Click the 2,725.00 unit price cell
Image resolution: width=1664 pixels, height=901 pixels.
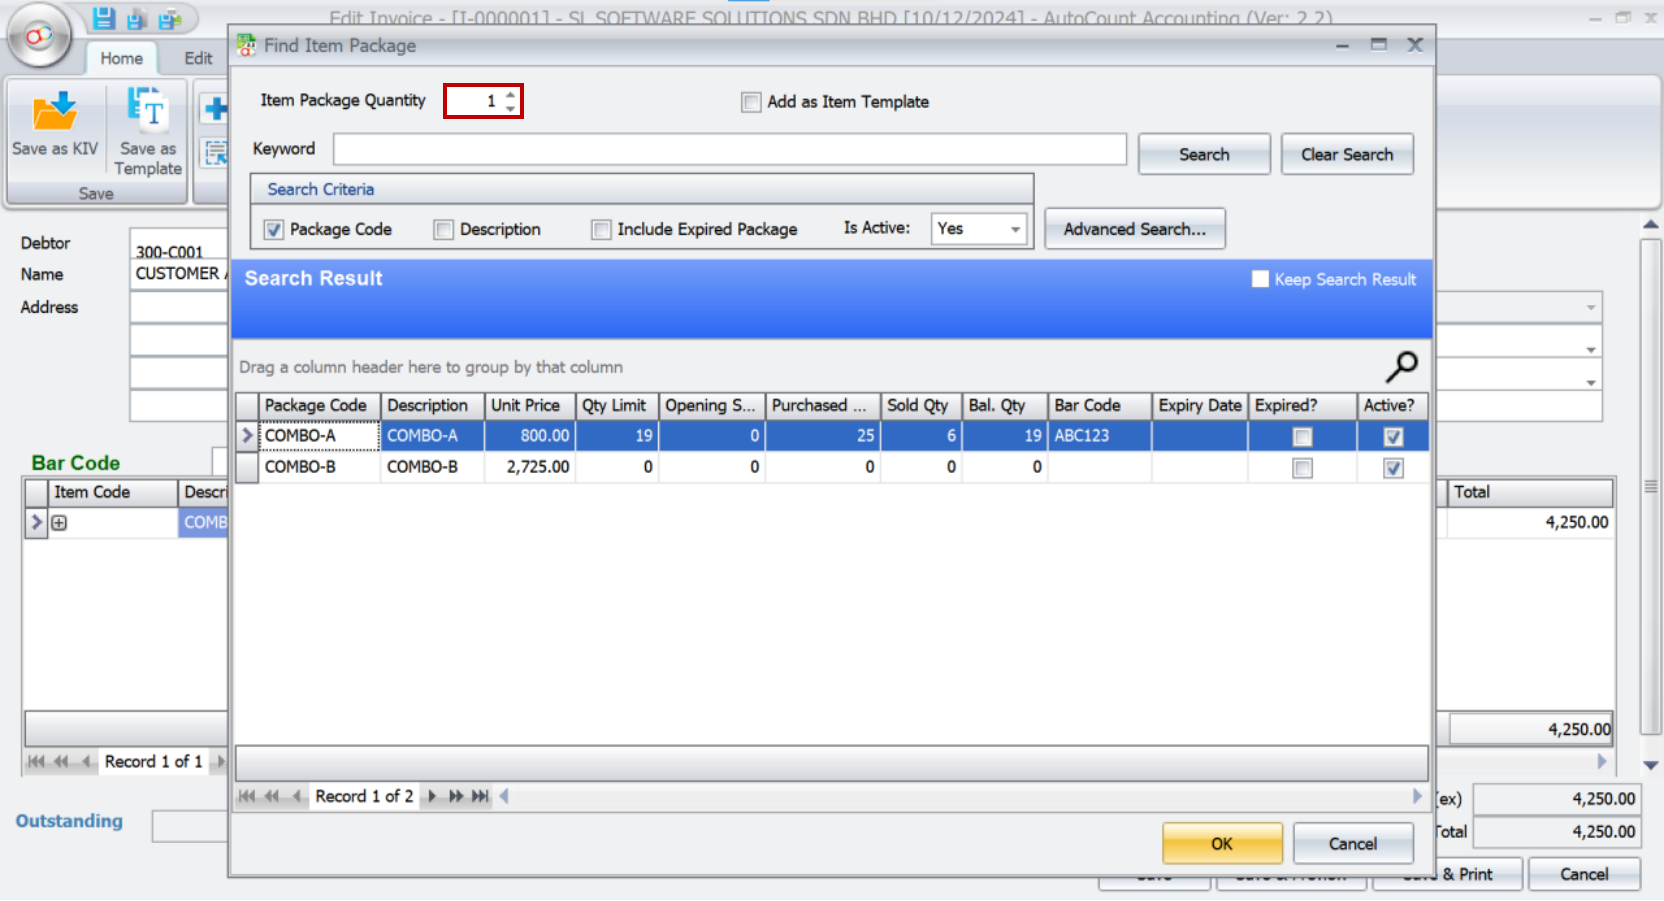click(530, 467)
